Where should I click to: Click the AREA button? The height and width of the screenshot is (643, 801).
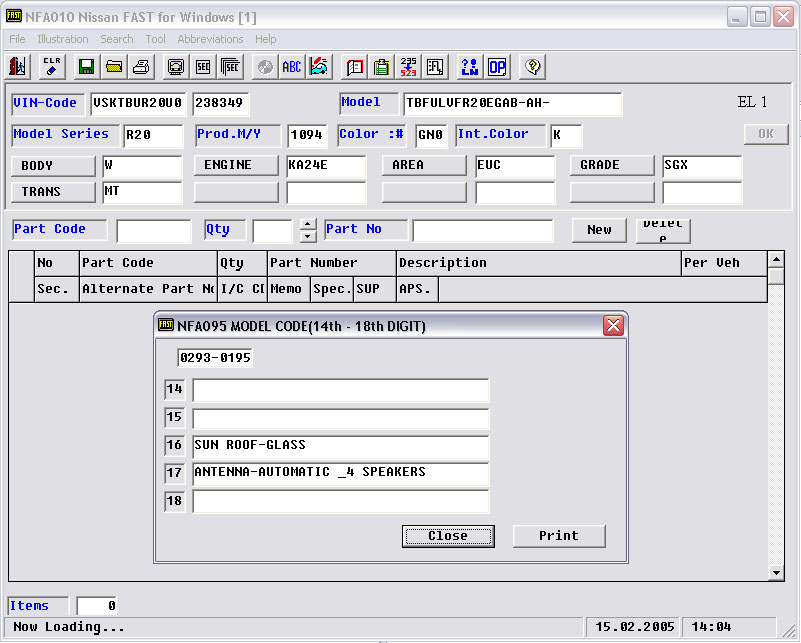tap(424, 165)
